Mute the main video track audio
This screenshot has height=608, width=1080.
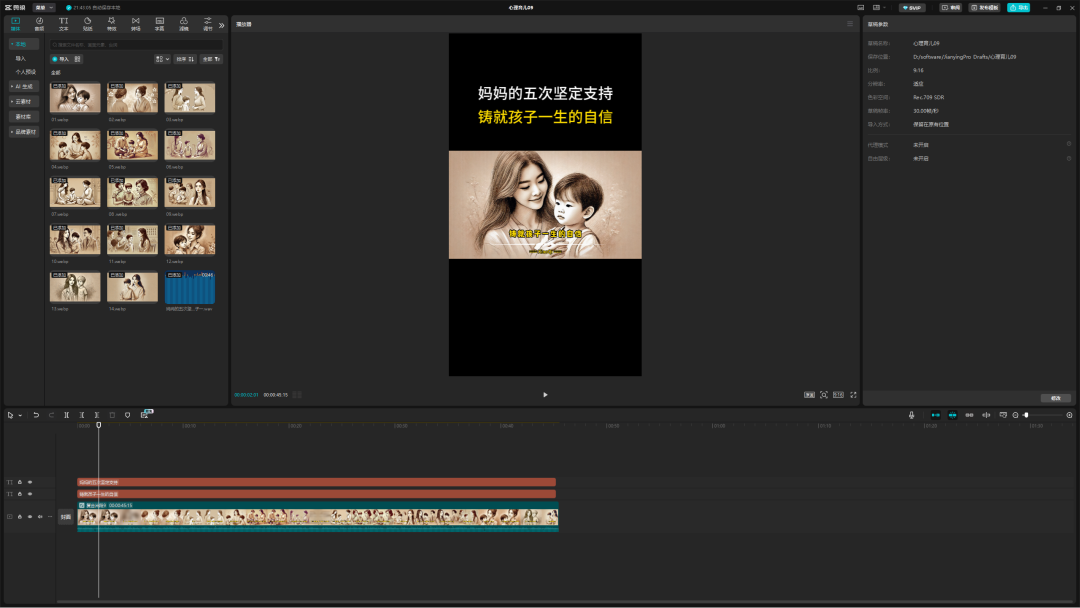tap(40, 516)
